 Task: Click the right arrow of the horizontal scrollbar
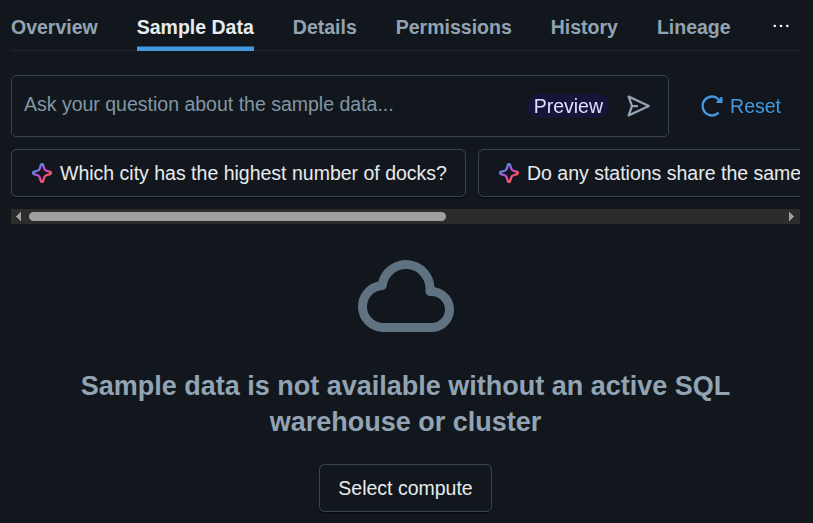[x=792, y=216]
